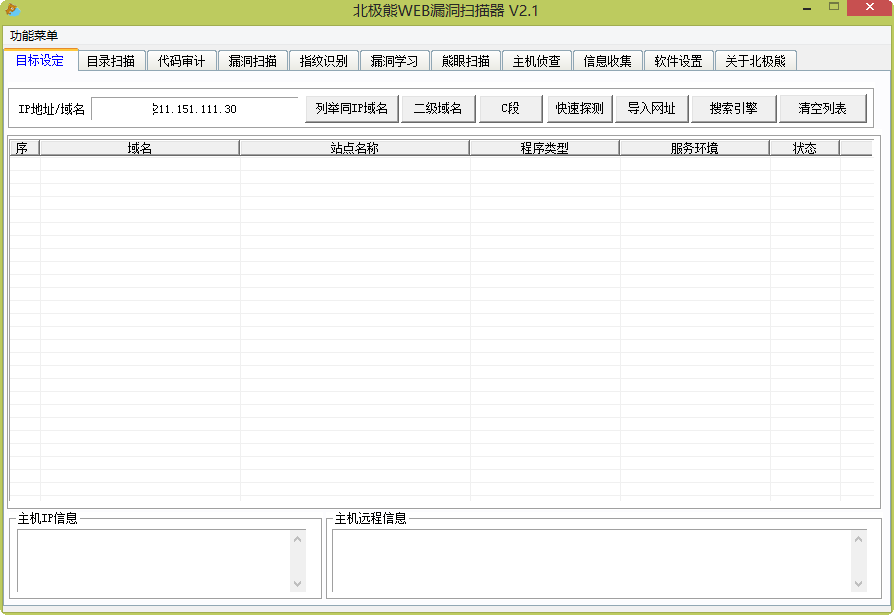Screen dimensions: 894x615
Task: Run the C段 scan button
Action: [510, 109]
